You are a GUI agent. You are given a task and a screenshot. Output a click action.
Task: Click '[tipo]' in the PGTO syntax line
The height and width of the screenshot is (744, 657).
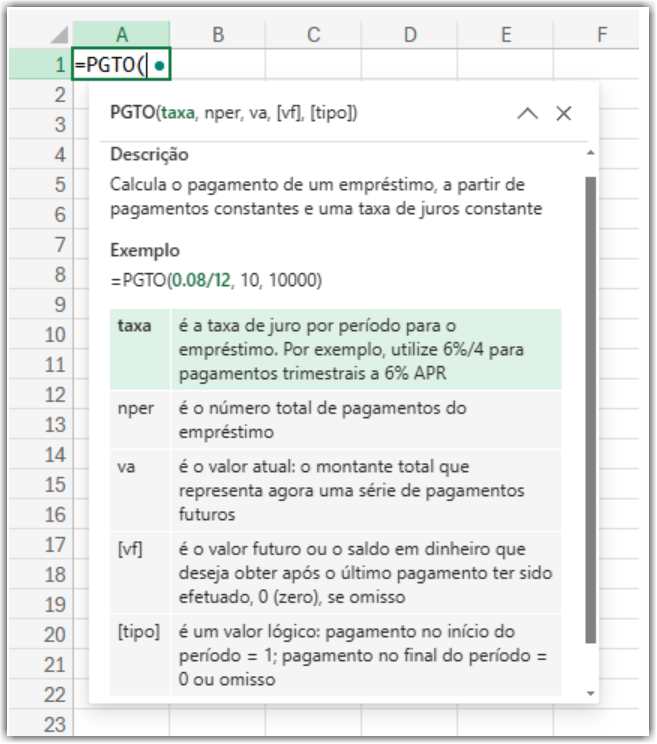[331, 113]
